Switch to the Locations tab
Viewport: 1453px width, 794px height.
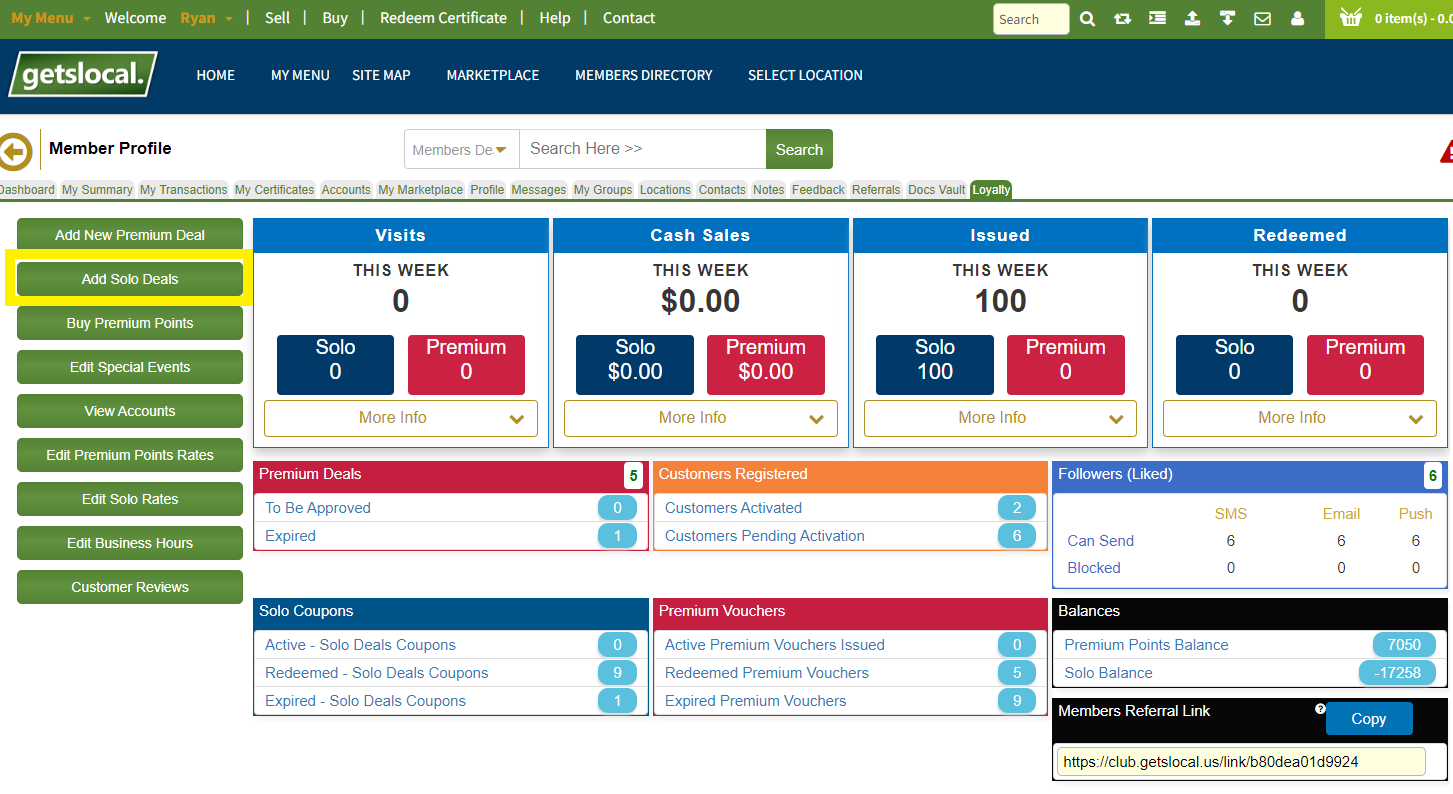pyautogui.click(x=665, y=190)
